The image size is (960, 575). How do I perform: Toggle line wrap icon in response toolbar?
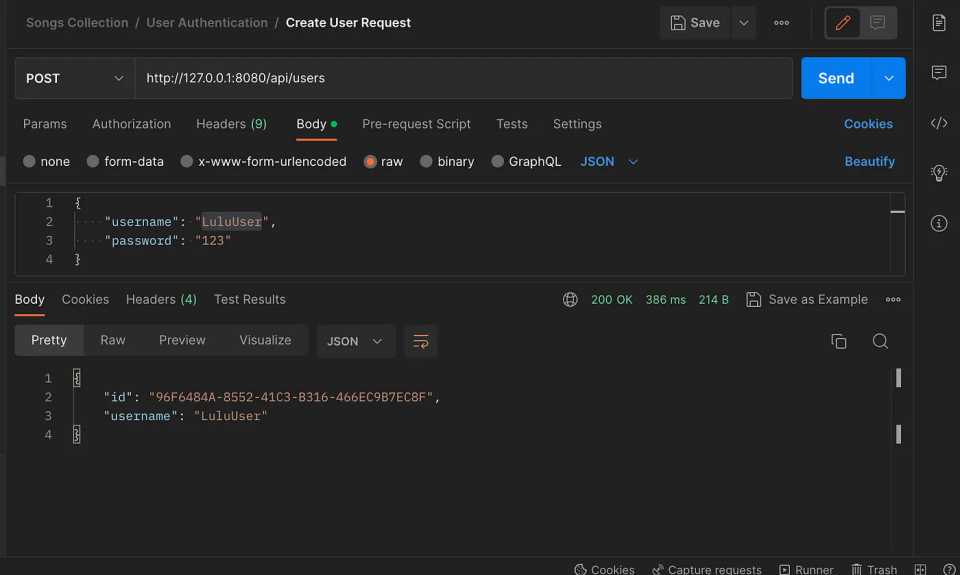[421, 341]
